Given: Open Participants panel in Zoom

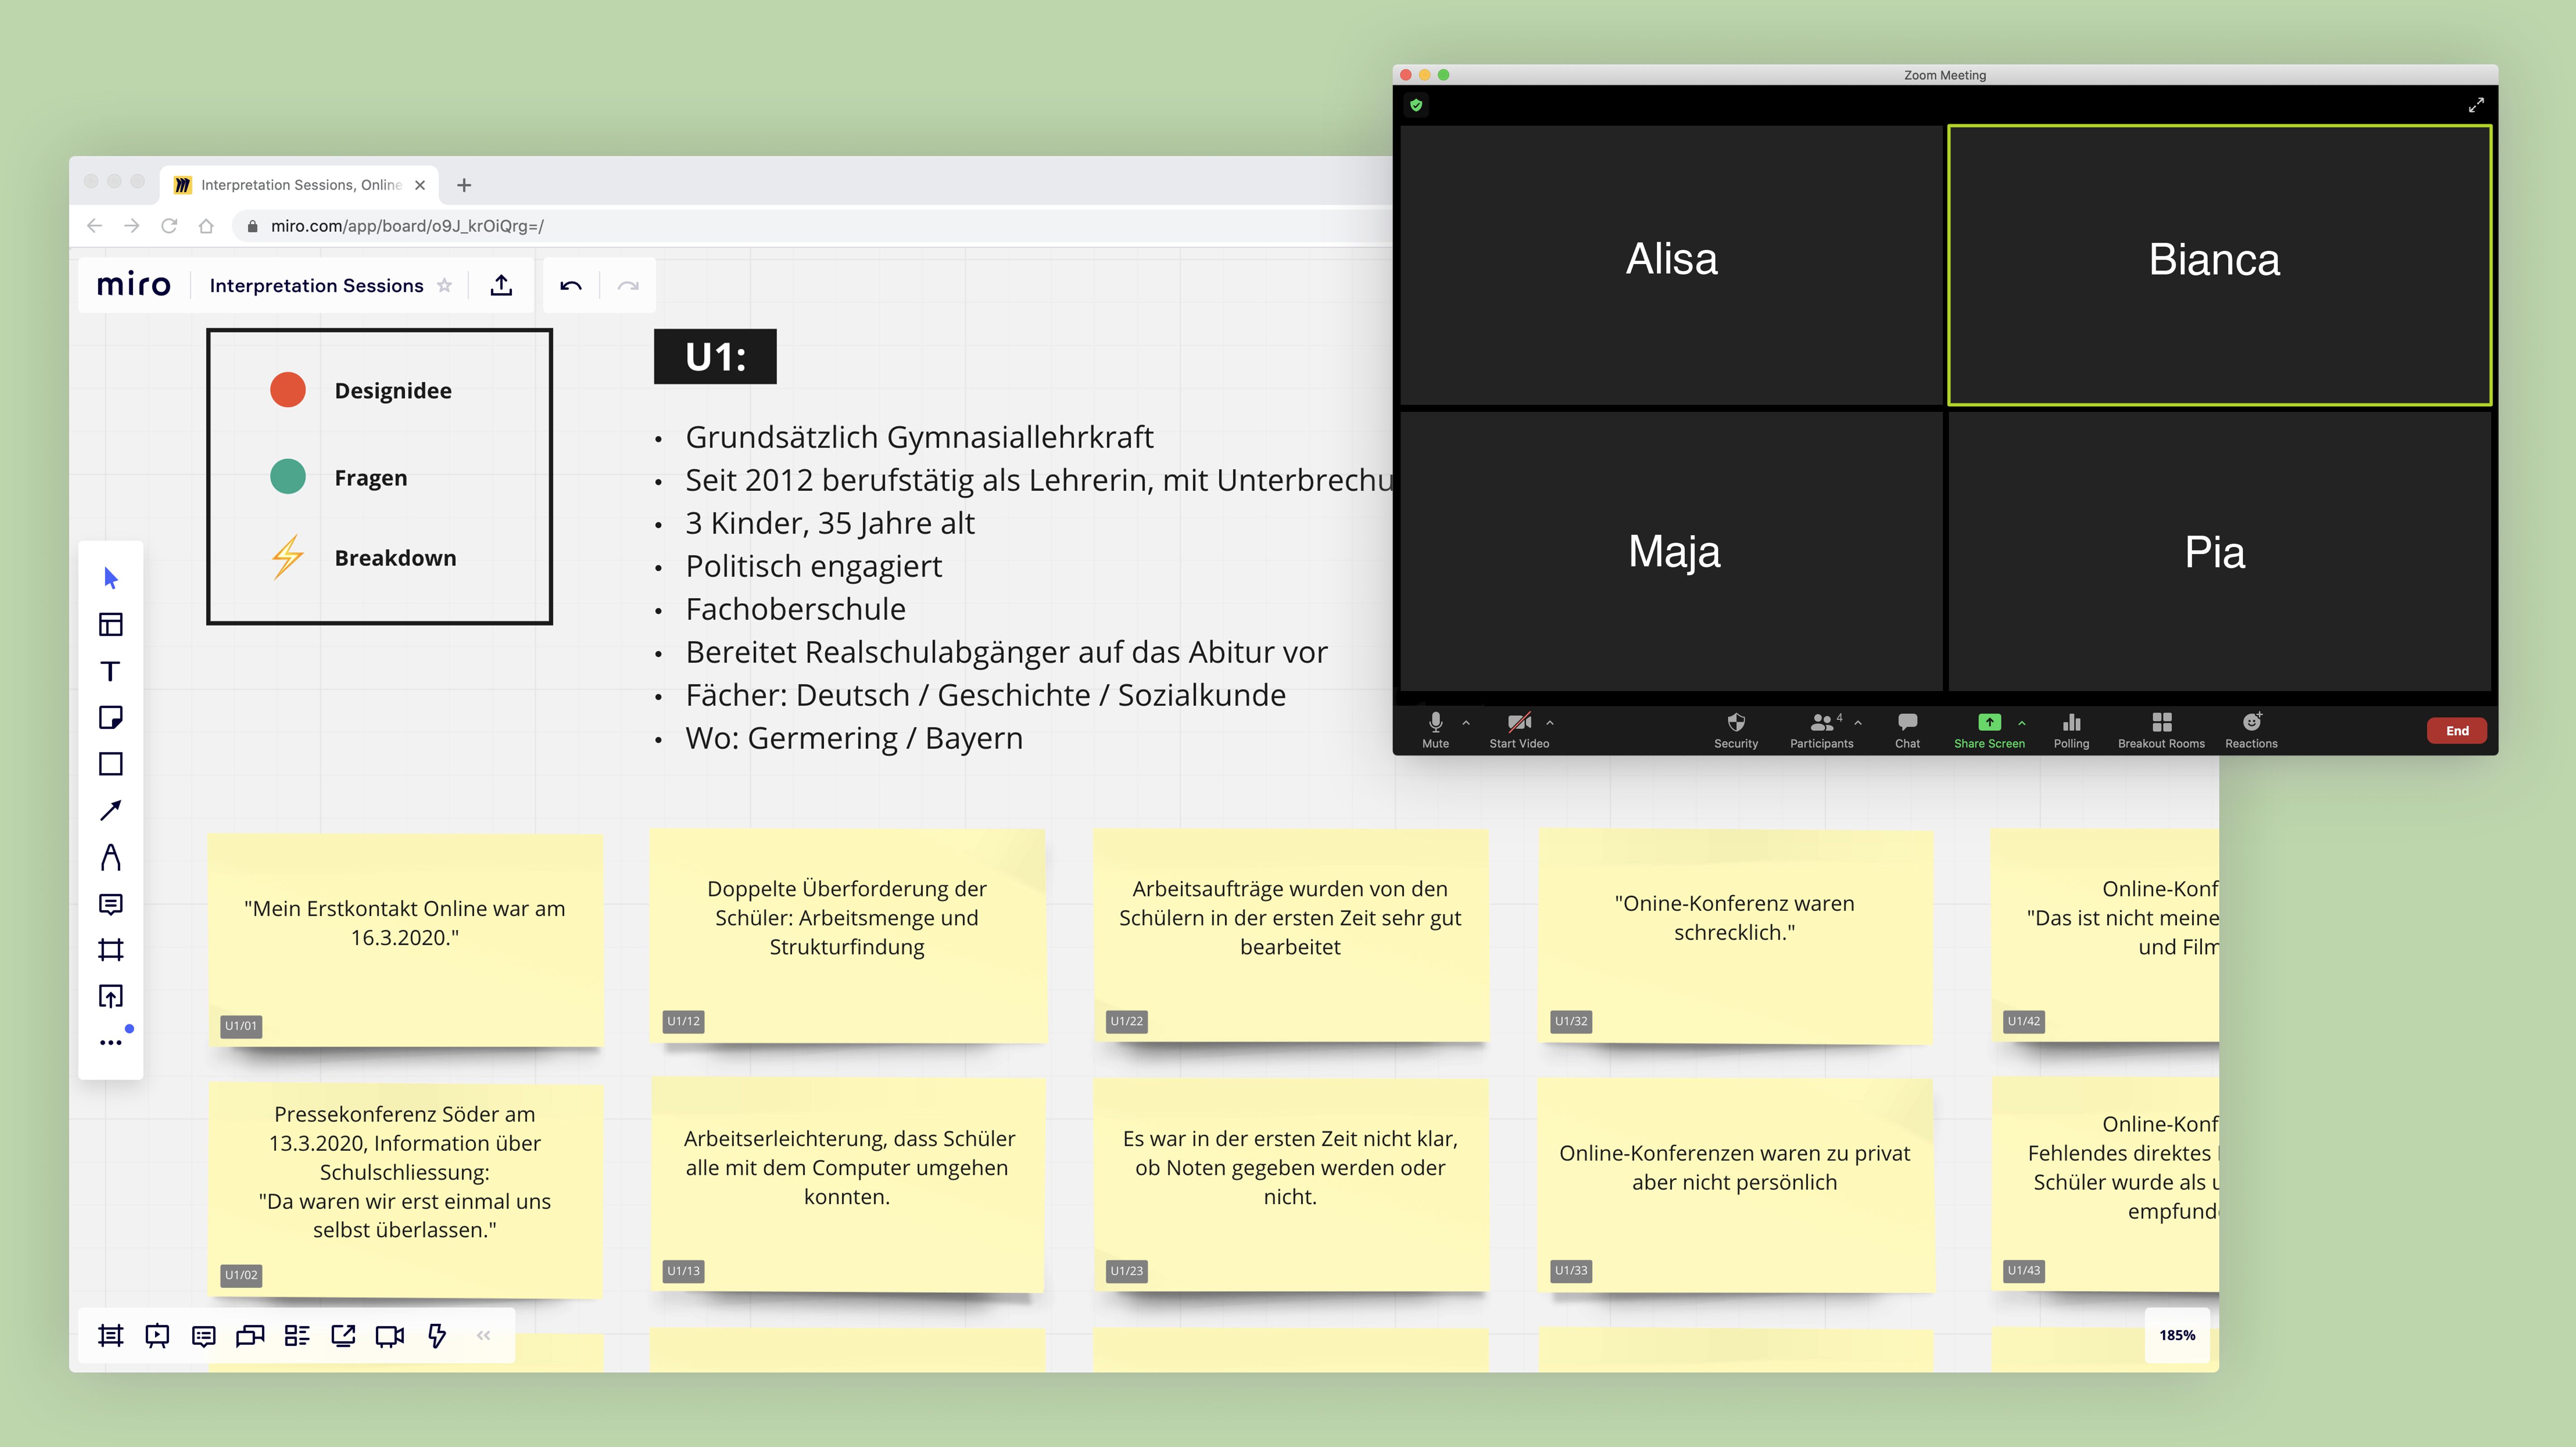Looking at the screenshot, I should 1821,729.
